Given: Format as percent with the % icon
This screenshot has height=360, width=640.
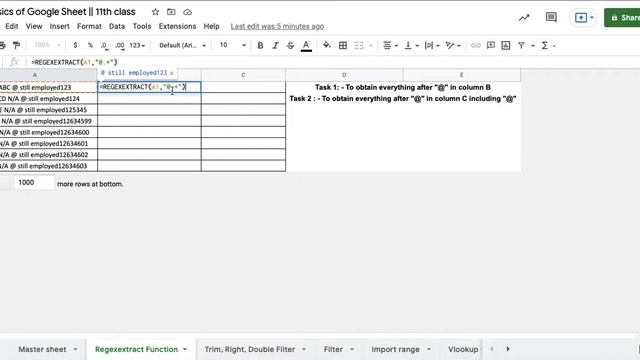Looking at the screenshot, I should click(x=90, y=45).
